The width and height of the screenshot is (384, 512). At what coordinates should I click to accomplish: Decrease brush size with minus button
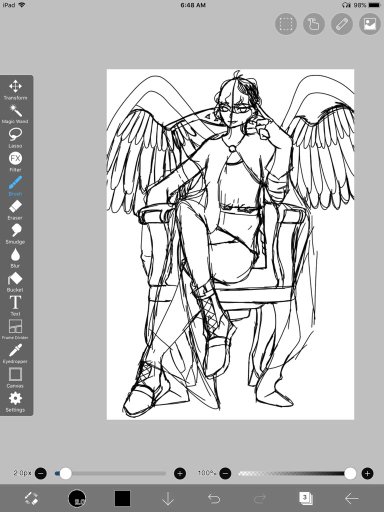pyautogui.click(x=41, y=473)
